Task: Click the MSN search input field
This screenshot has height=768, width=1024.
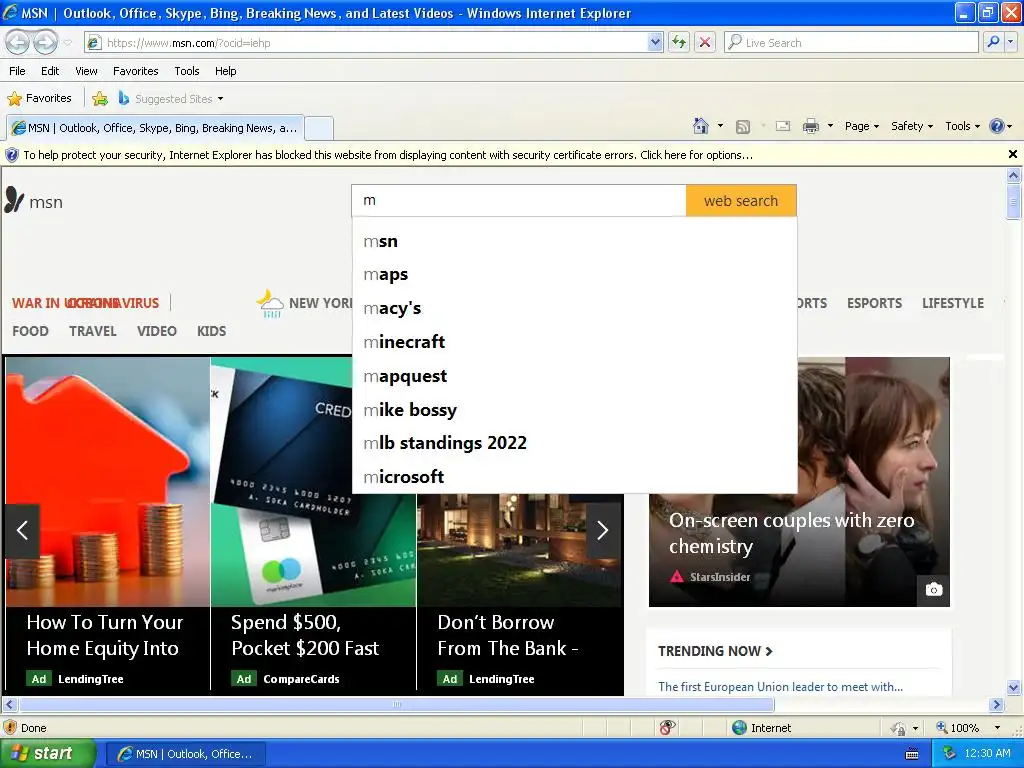Action: tap(519, 200)
